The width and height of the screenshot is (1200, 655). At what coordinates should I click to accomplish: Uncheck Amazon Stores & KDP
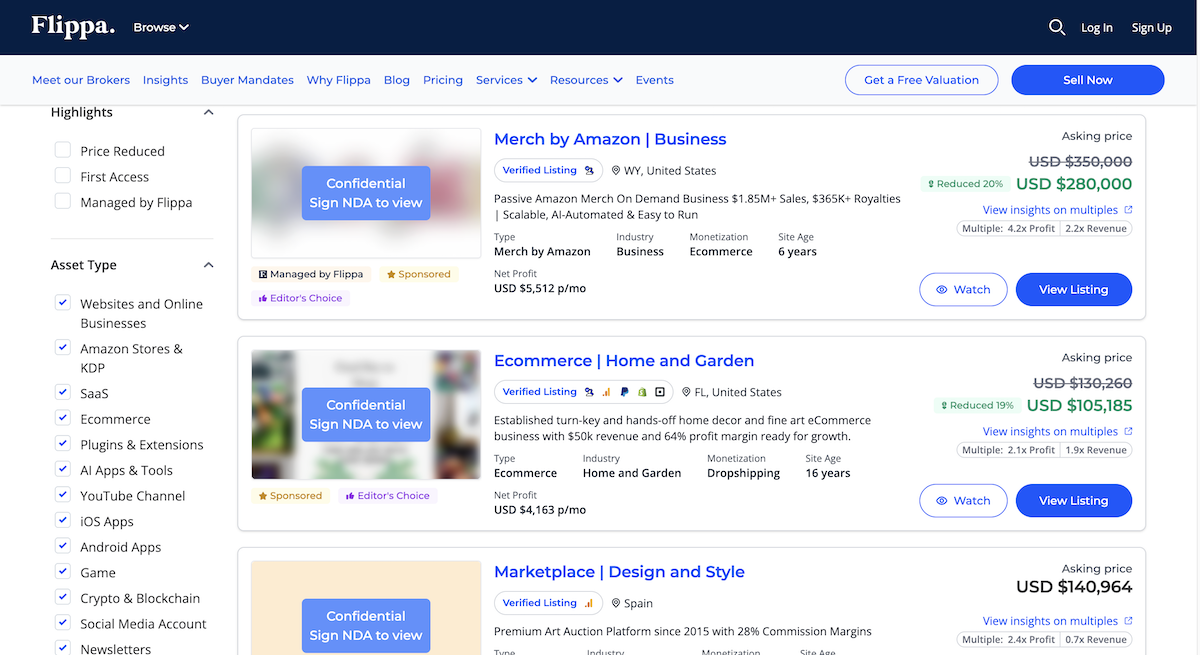(62, 348)
